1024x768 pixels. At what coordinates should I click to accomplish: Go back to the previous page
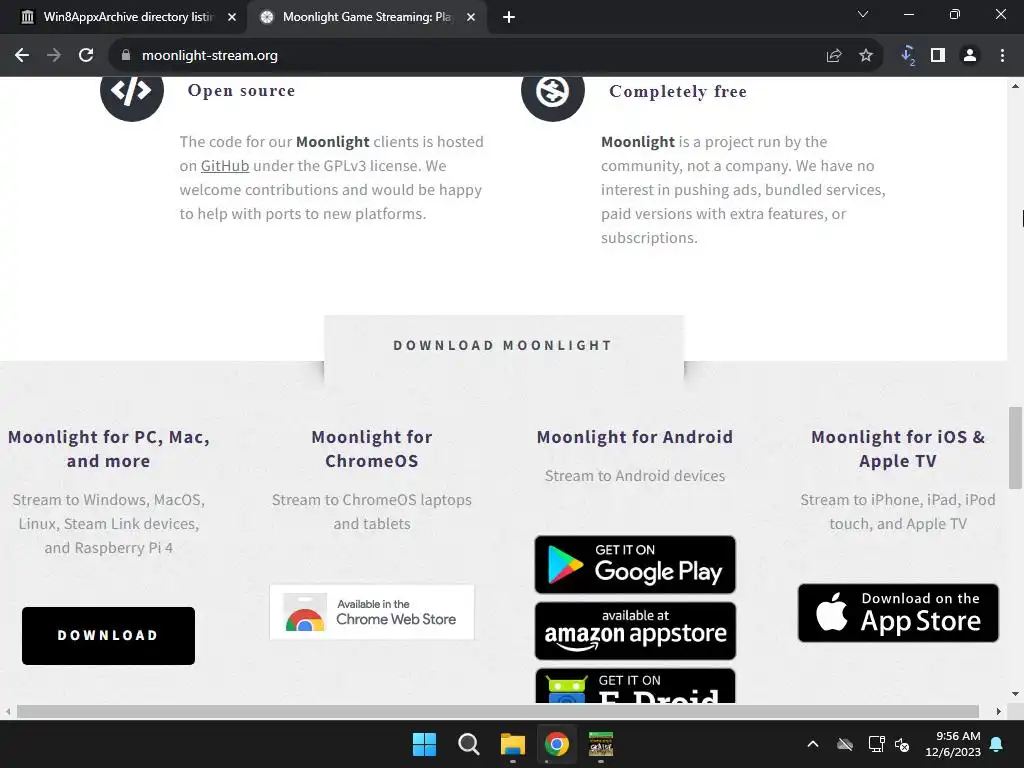(x=22, y=56)
